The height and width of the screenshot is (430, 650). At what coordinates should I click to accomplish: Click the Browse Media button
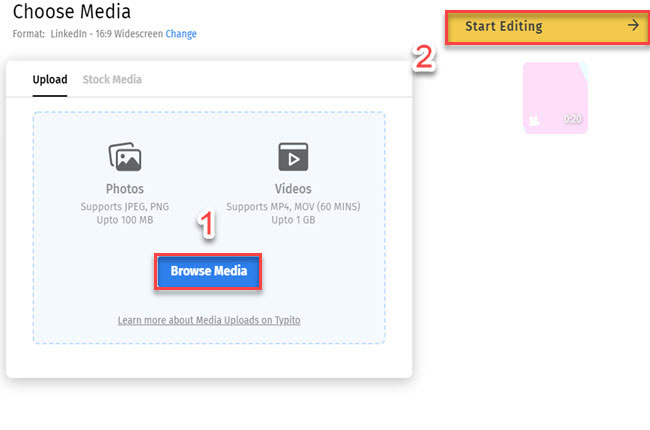[208, 271]
